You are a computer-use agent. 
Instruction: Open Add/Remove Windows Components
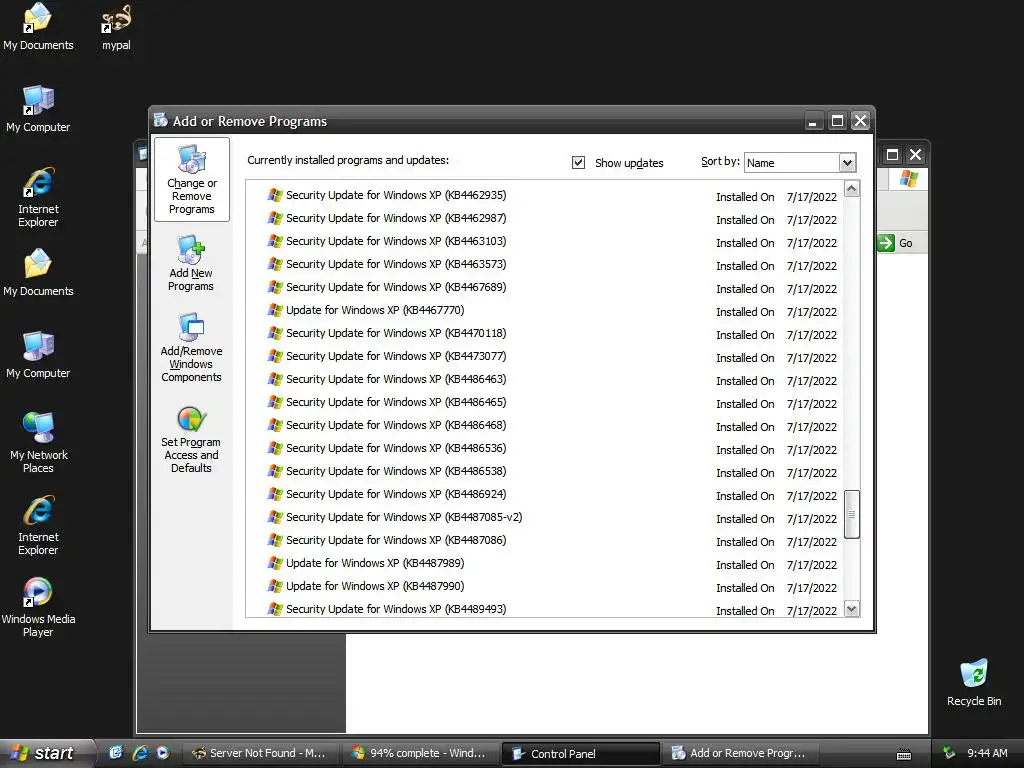(191, 347)
